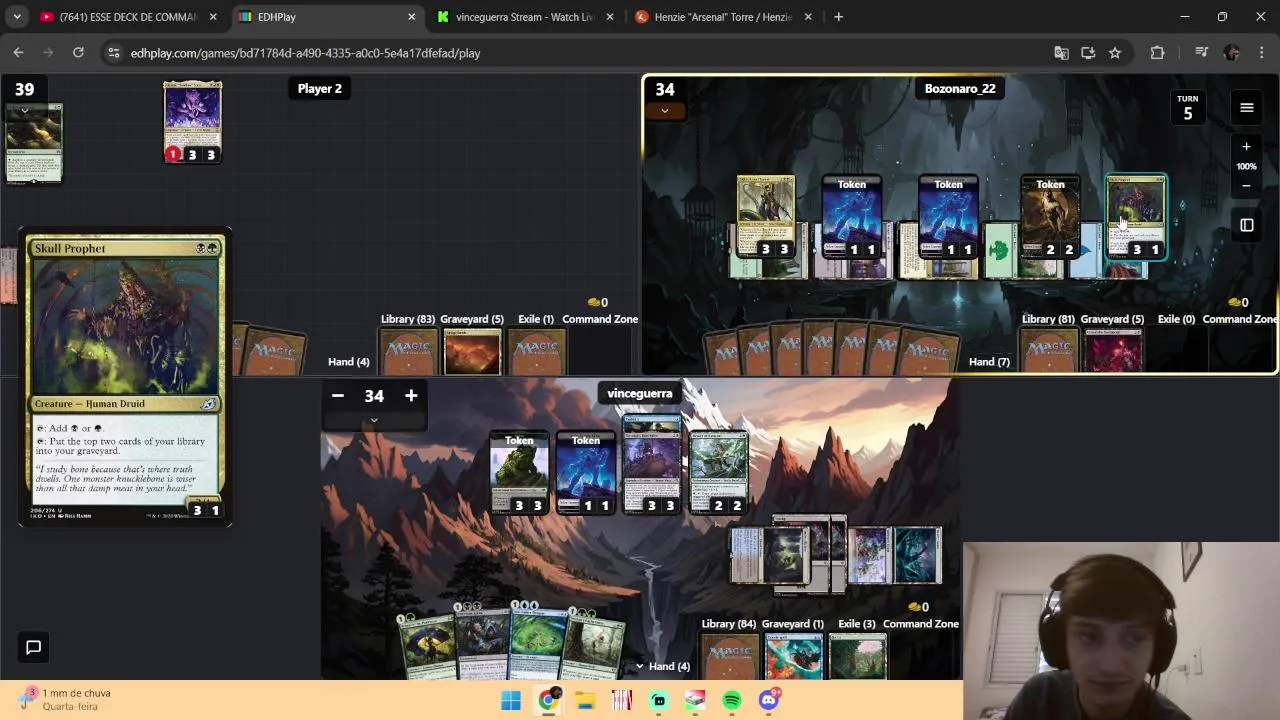The width and height of the screenshot is (1280, 720).
Task: Select the vinceguerra player name label
Action: [x=639, y=393]
